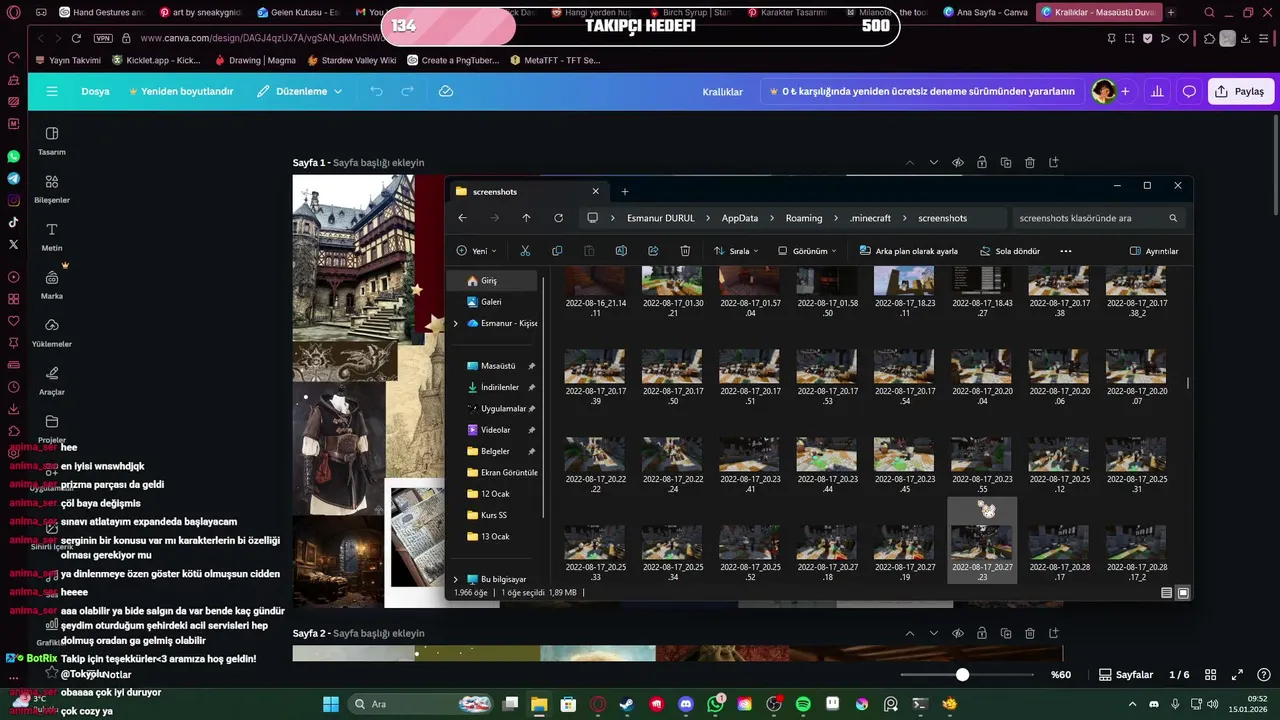Toggle lock on Sayfa 1
The image size is (1280, 720).
[982, 163]
